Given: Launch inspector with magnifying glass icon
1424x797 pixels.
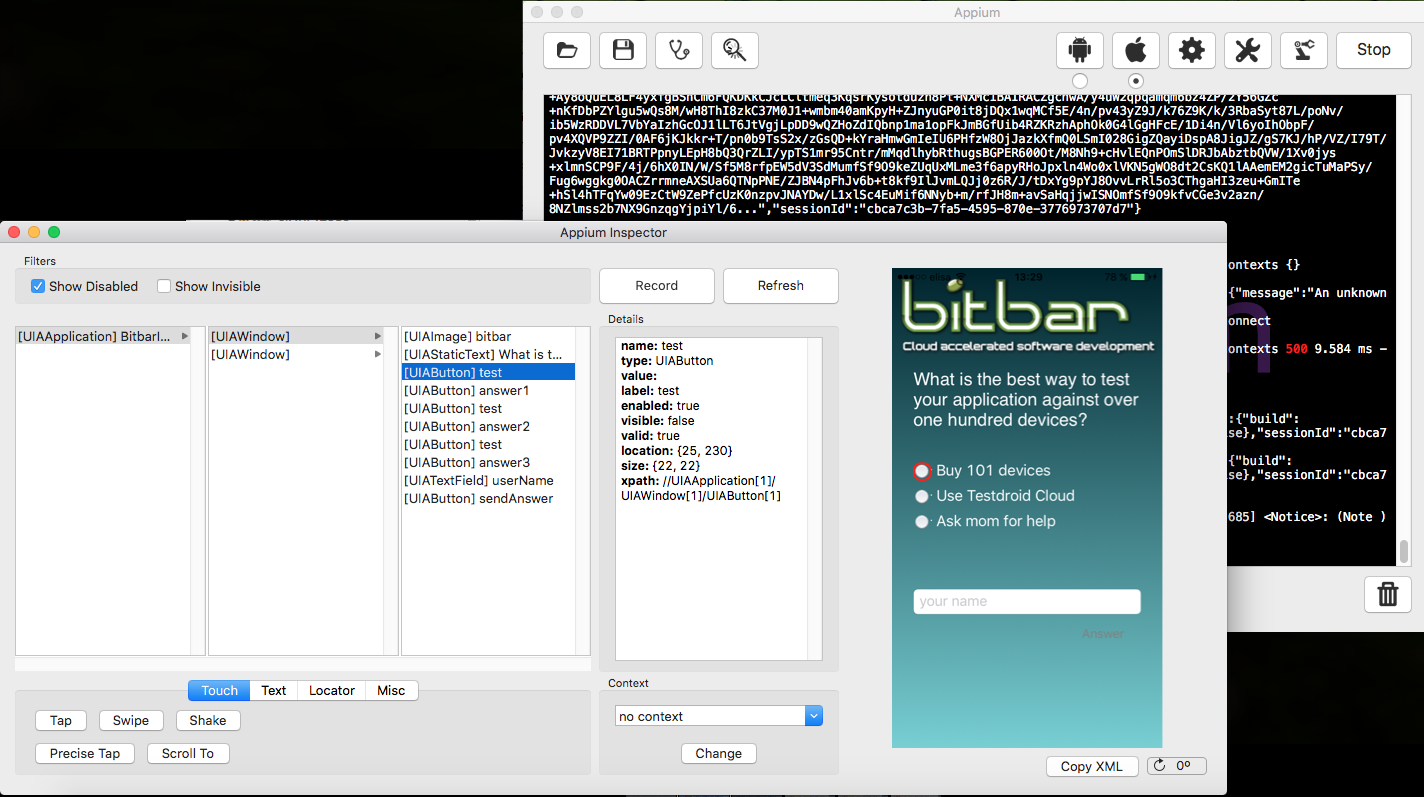Looking at the screenshot, I should pos(735,50).
